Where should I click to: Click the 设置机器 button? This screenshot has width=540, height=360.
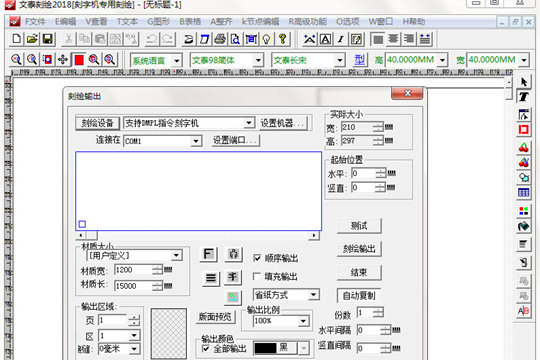(284, 123)
